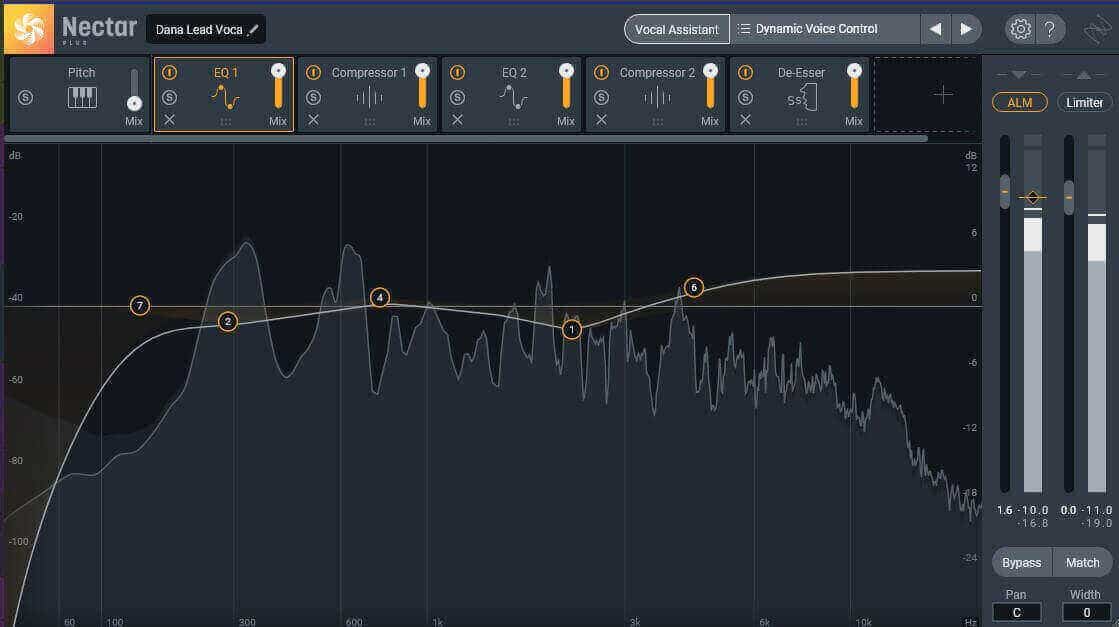Open the De-Esser module icon

point(802,98)
